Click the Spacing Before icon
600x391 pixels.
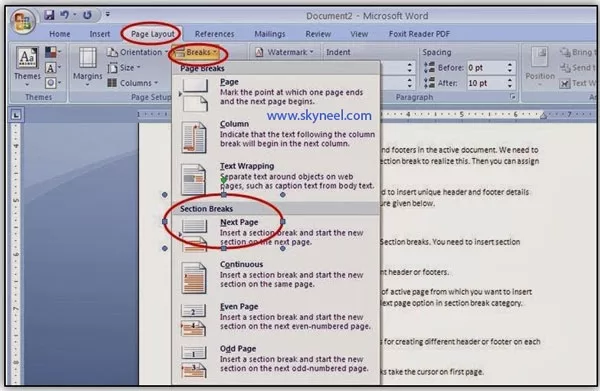click(429, 68)
